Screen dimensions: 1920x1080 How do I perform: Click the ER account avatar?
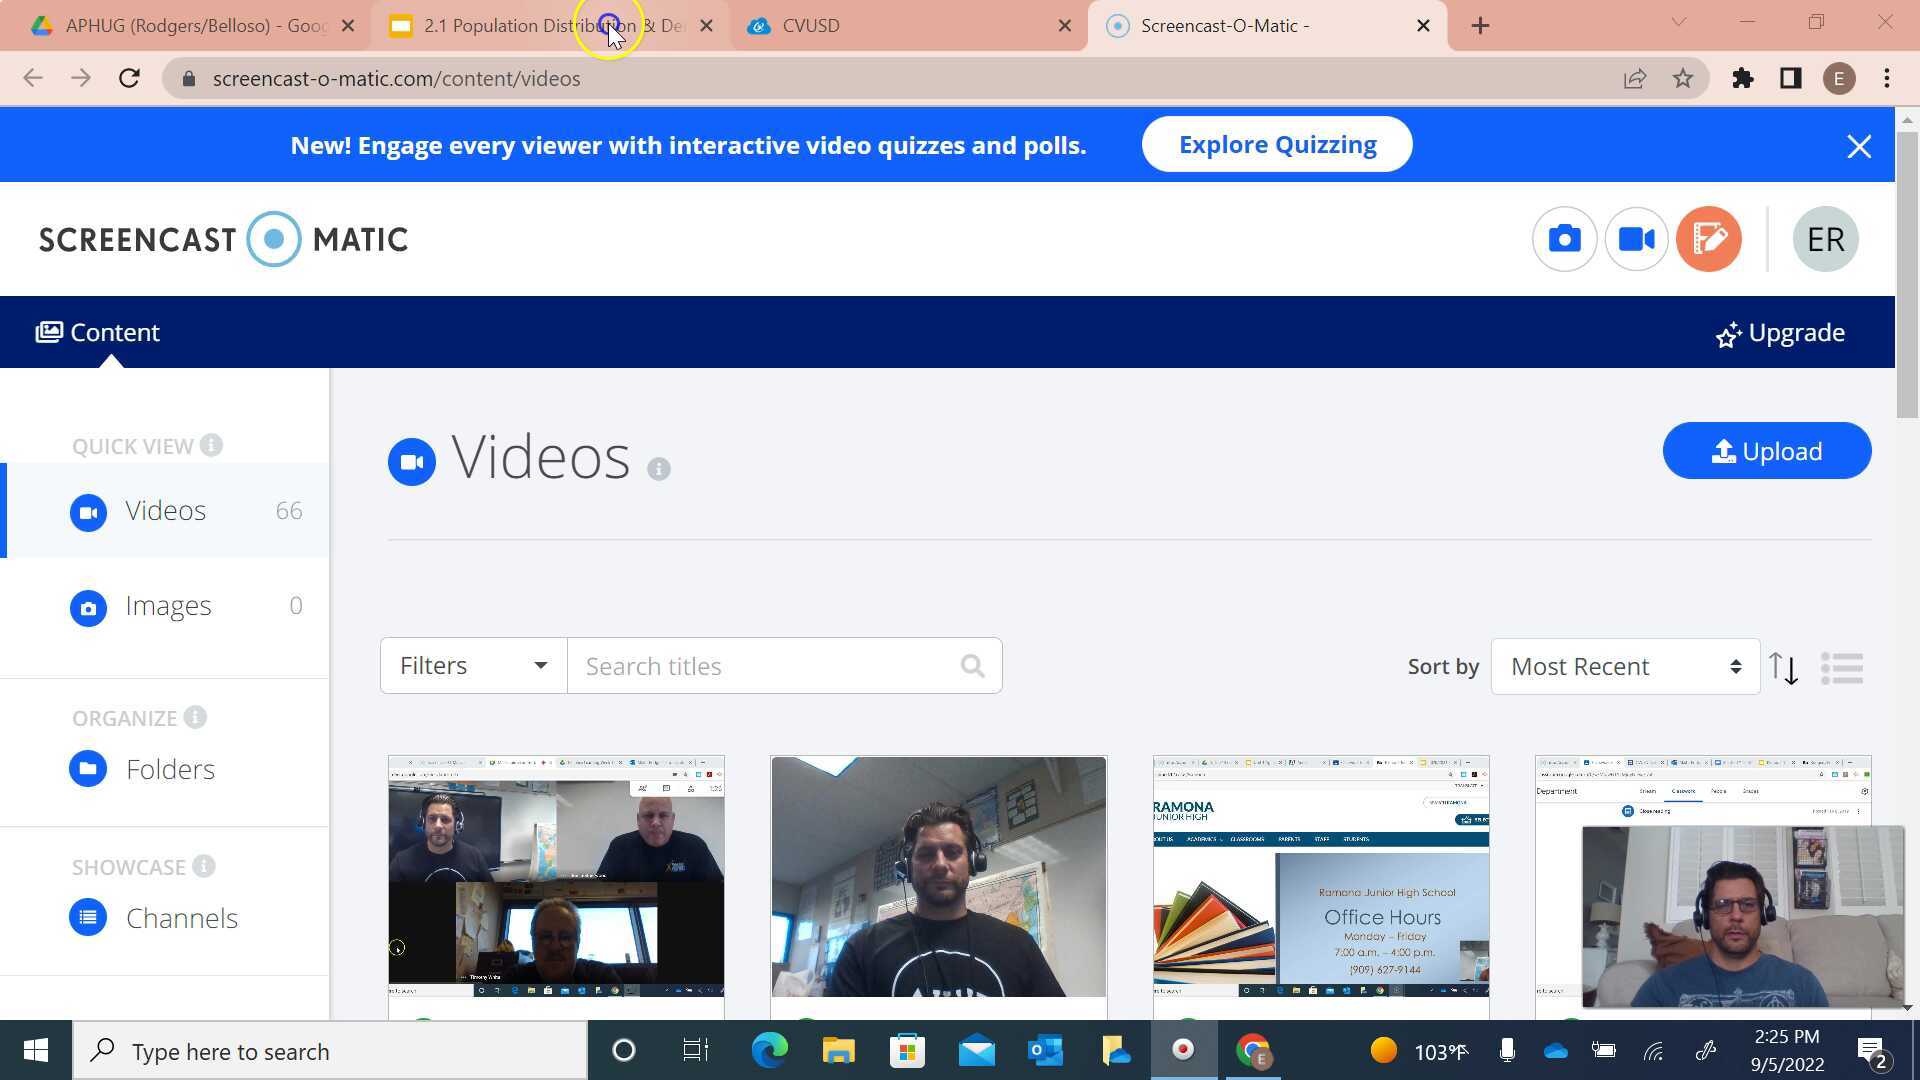1825,239
